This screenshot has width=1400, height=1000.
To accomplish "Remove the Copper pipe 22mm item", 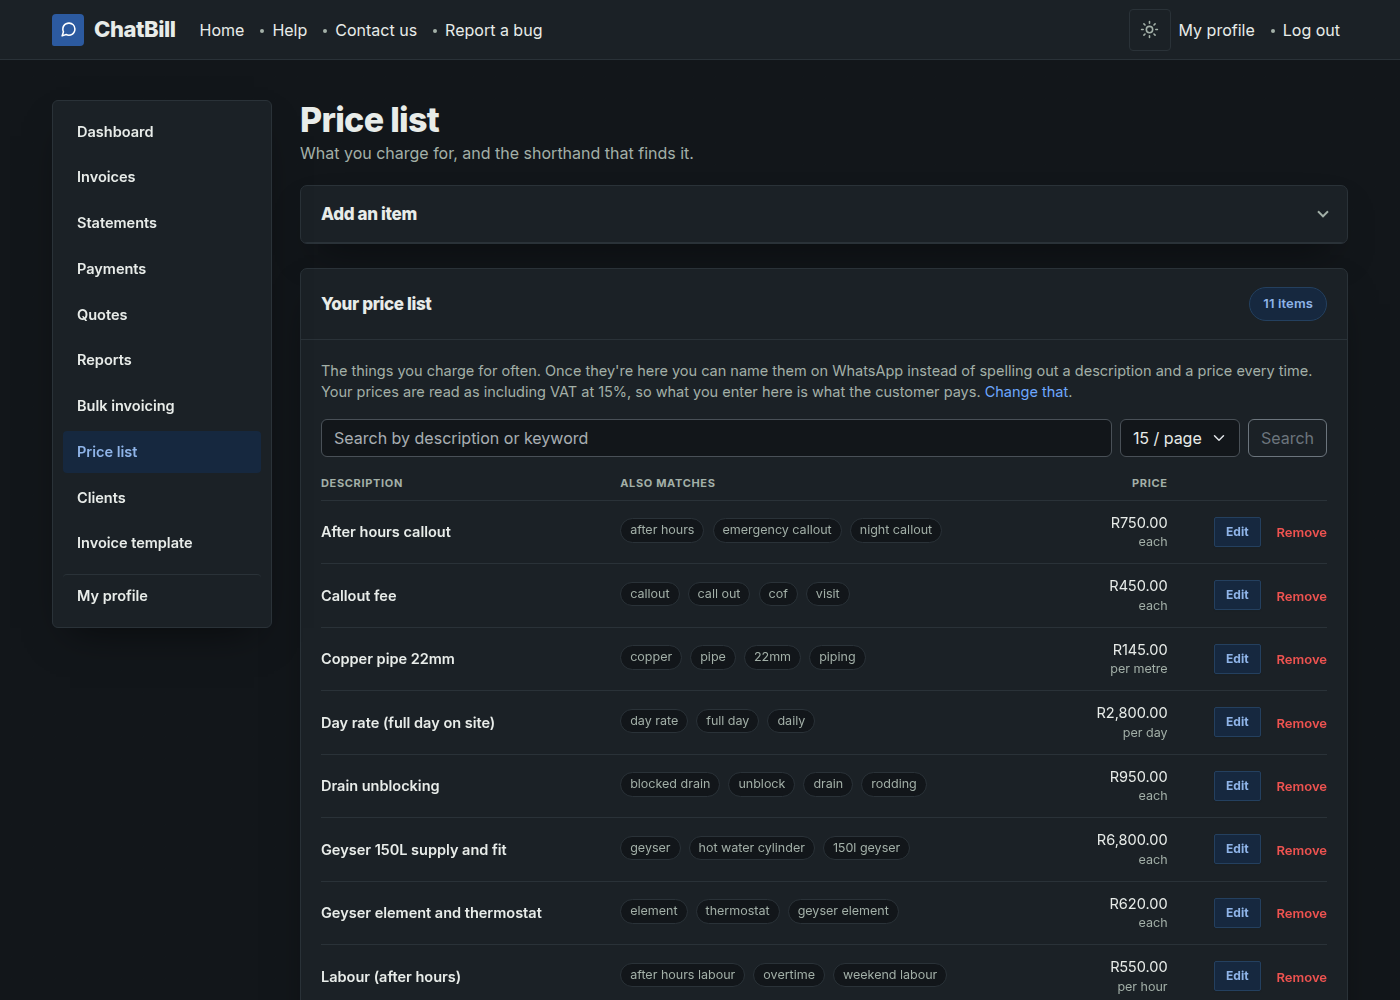I will 1301,659.
